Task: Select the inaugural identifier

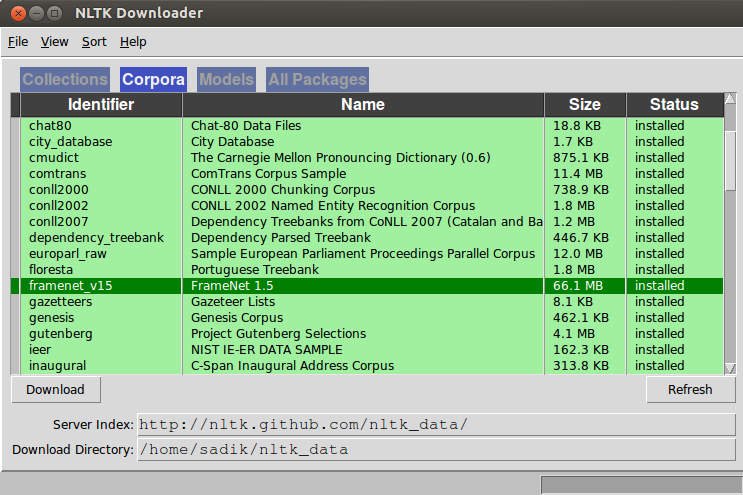Action: pos(57,366)
